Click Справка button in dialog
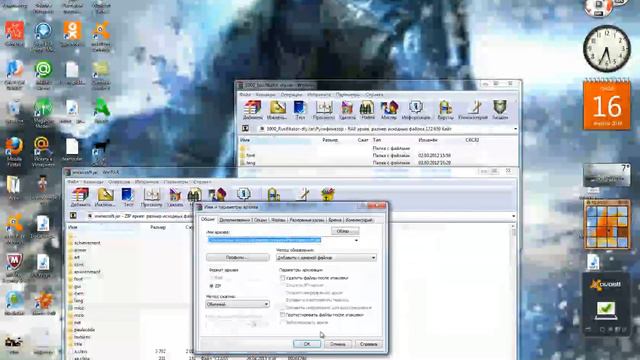This screenshot has height=360, width=640. click(369, 344)
